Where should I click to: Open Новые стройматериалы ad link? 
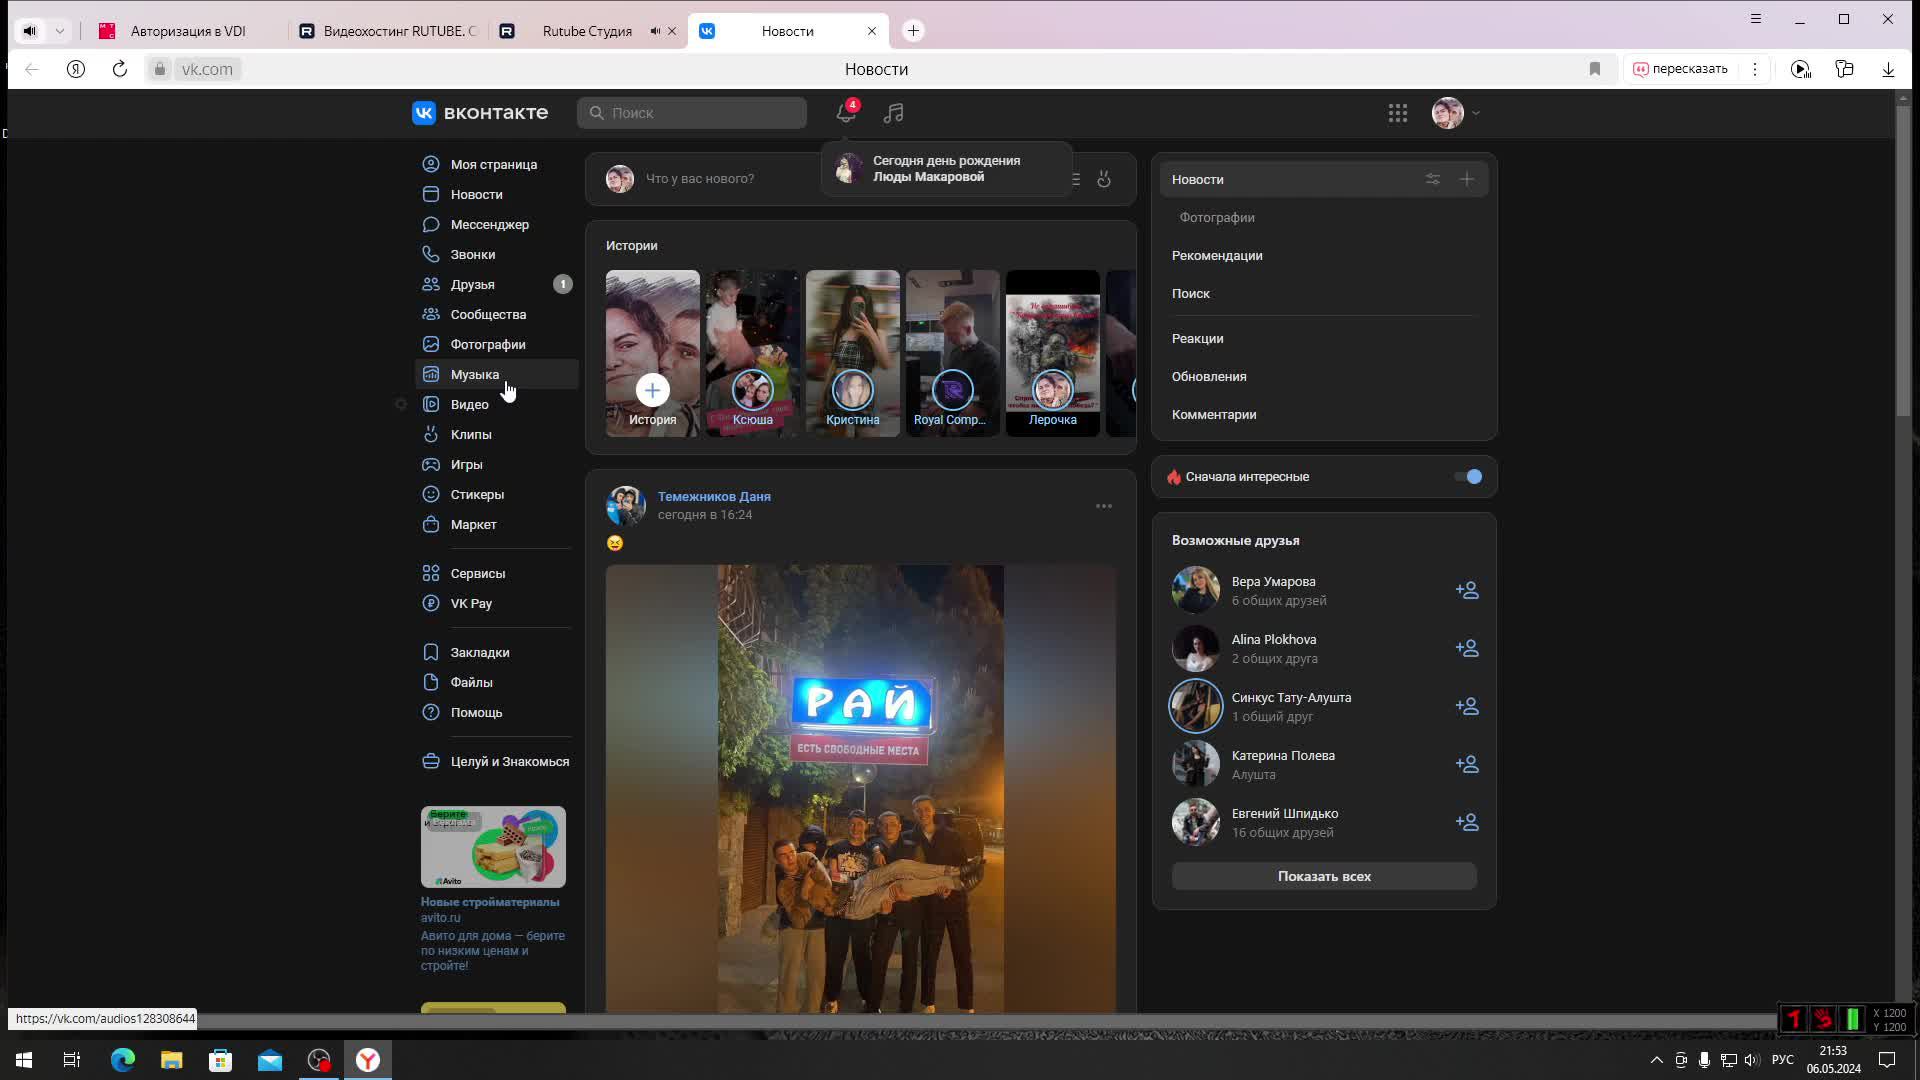coord(490,902)
